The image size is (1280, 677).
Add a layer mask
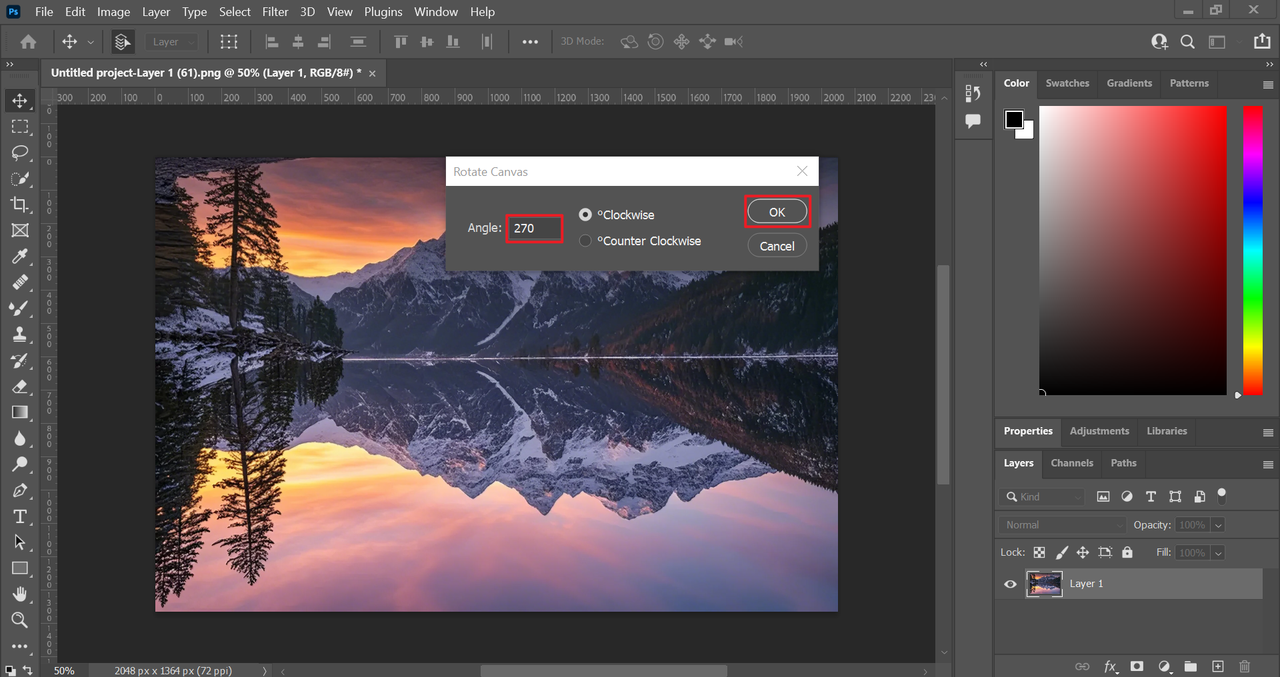coord(1137,666)
